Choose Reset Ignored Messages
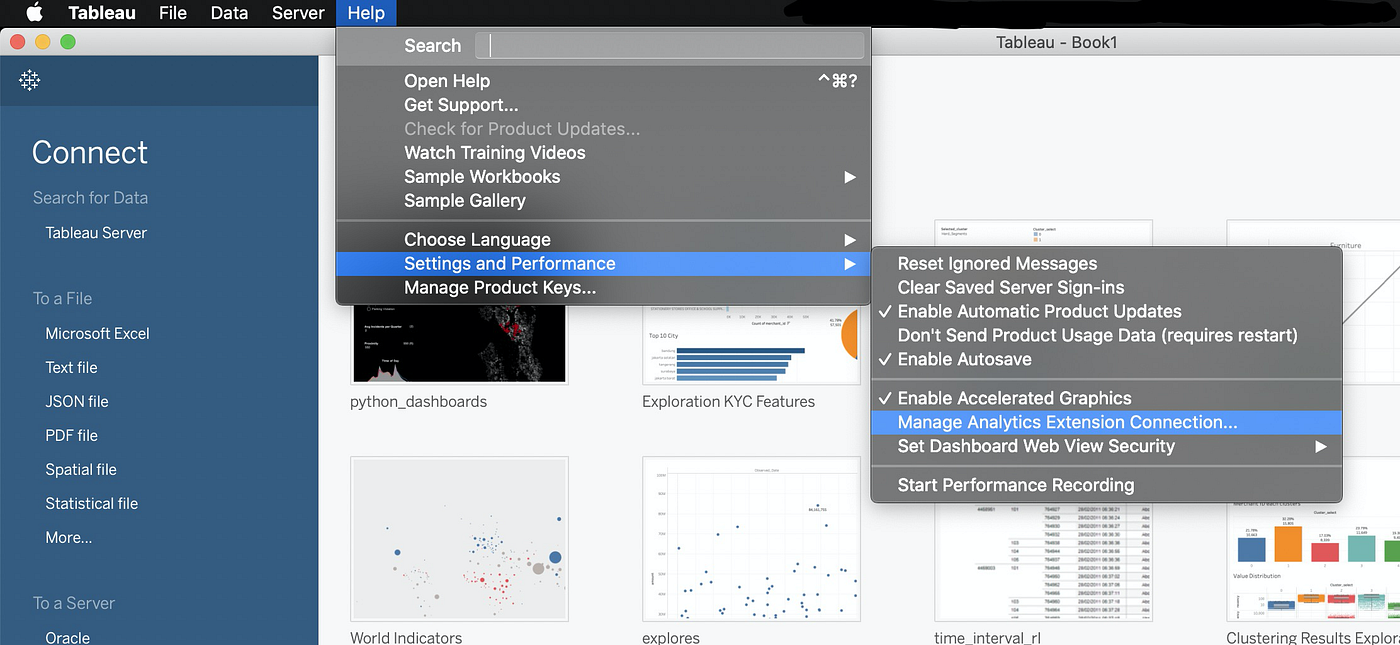This screenshot has height=645, width=1400. pos(1107,264)
